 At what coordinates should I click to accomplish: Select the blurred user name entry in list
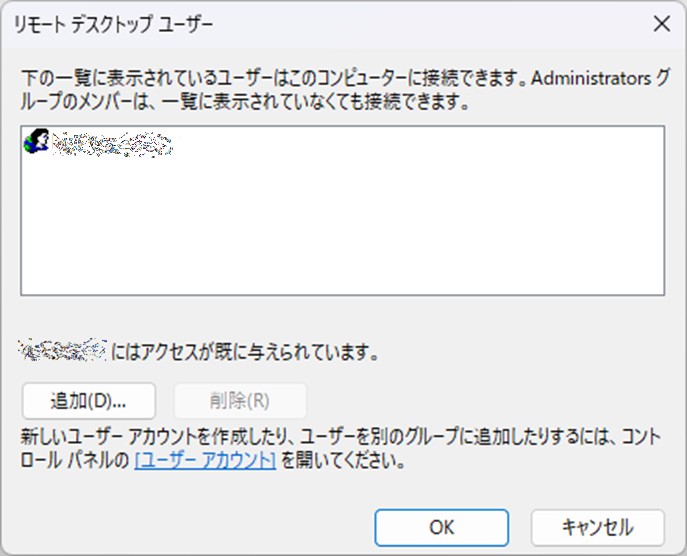[x=112, y=144]
